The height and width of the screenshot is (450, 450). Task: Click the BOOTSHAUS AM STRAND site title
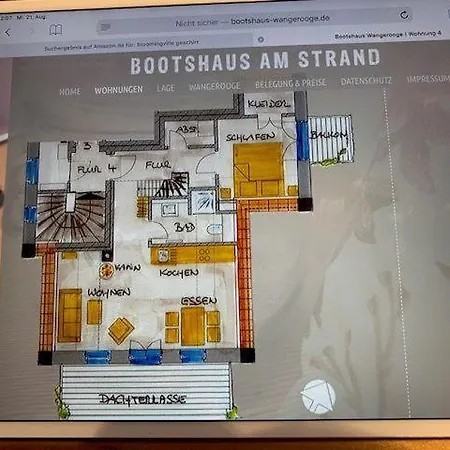tap(255, 61)
